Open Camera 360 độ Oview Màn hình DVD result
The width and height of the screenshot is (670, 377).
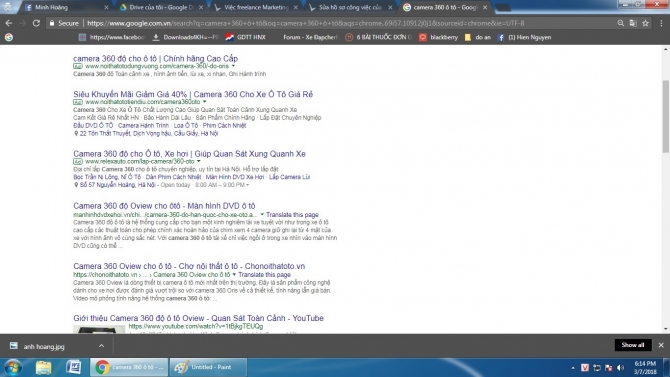(164, 206)
